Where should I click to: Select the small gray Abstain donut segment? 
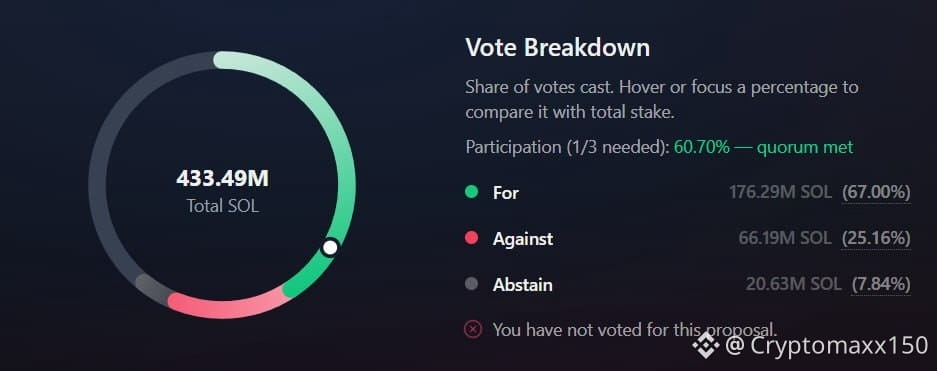[x=153, y=288]
